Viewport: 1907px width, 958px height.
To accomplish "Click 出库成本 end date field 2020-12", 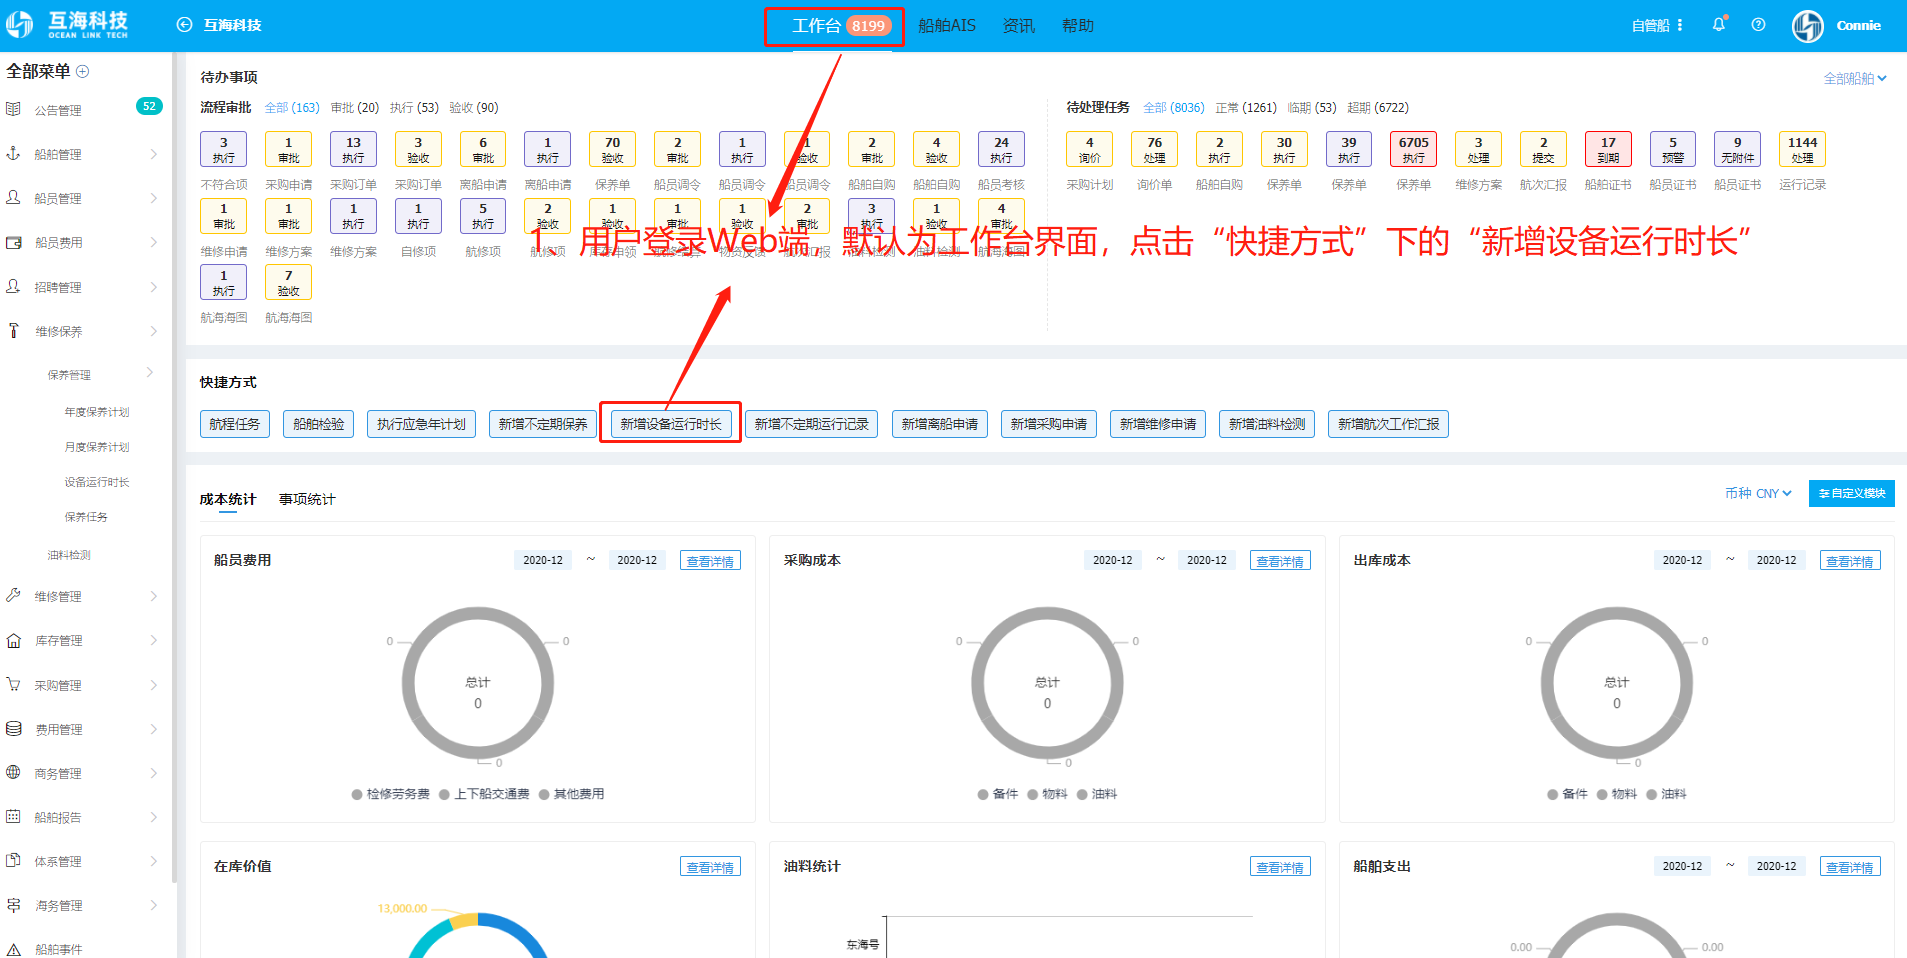I will click(1776, 560).
